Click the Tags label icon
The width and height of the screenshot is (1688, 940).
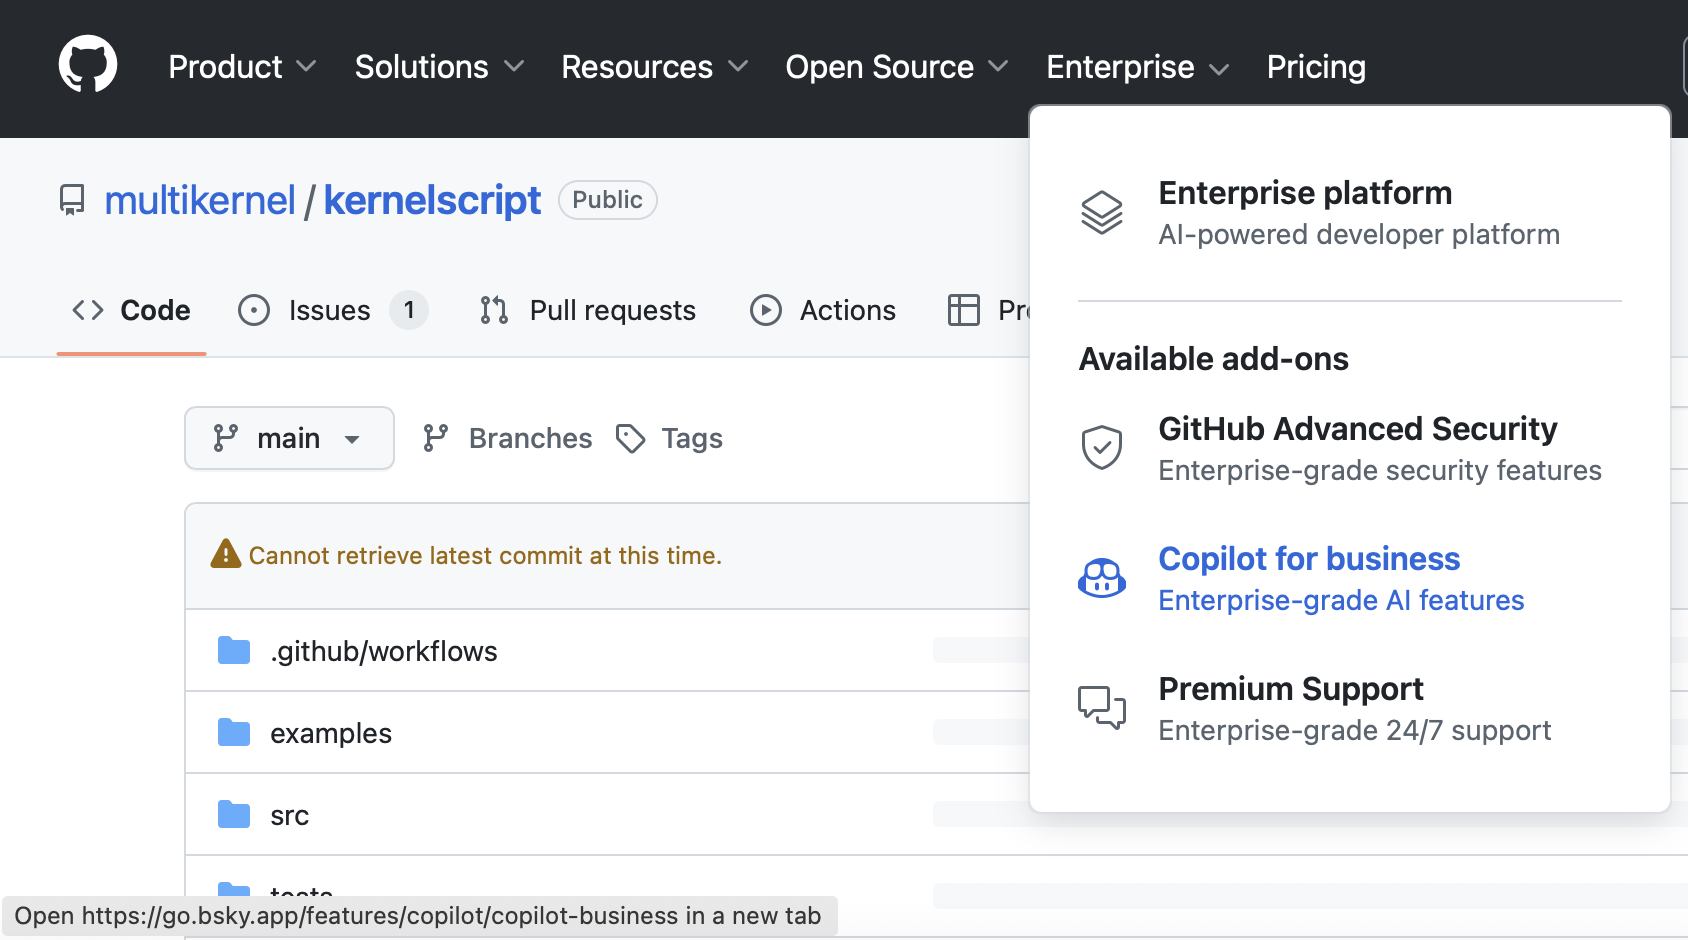pos(630,438)
